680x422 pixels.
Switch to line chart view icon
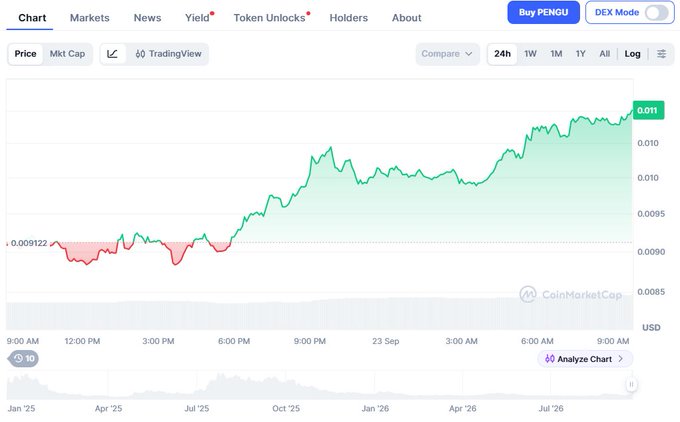tap(112, 54)
